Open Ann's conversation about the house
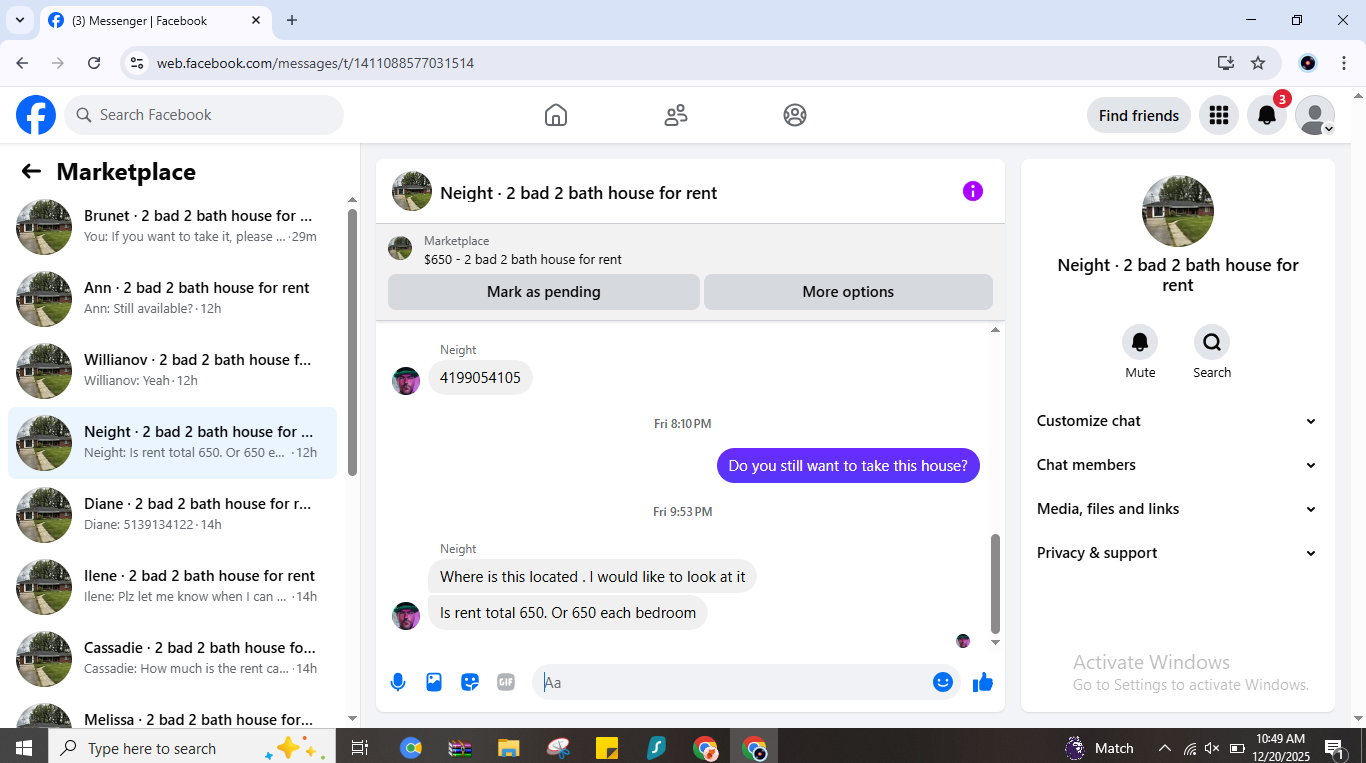 [x=172, y=299]
